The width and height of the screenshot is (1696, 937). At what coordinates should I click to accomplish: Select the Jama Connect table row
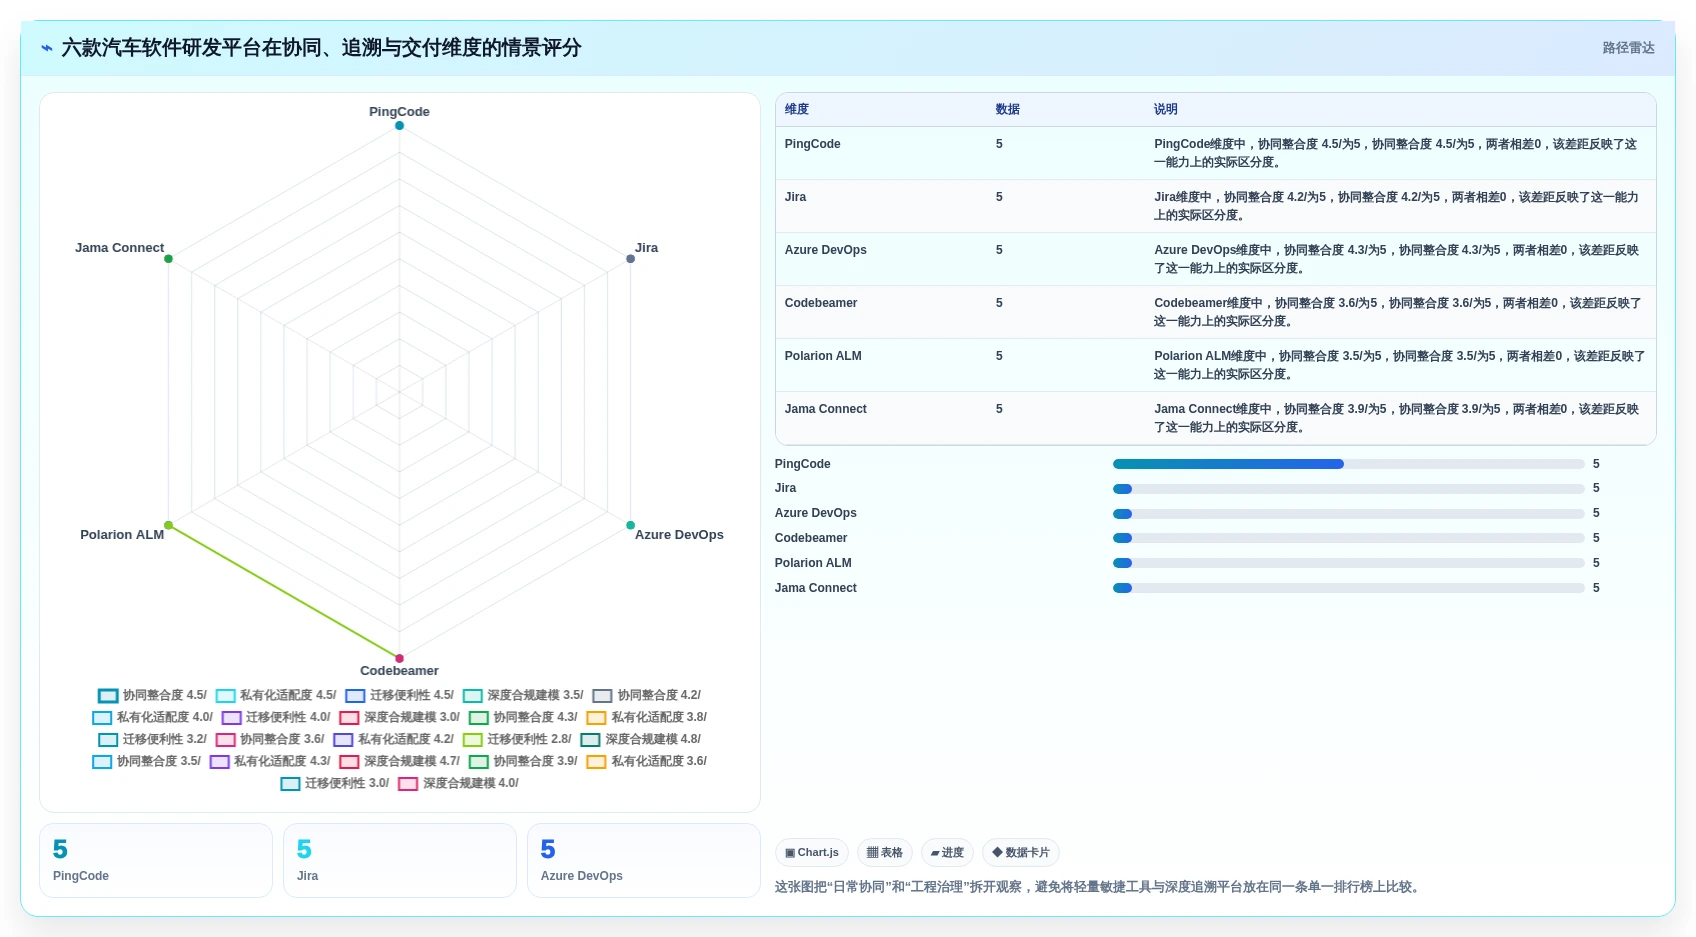point(1215,418)
